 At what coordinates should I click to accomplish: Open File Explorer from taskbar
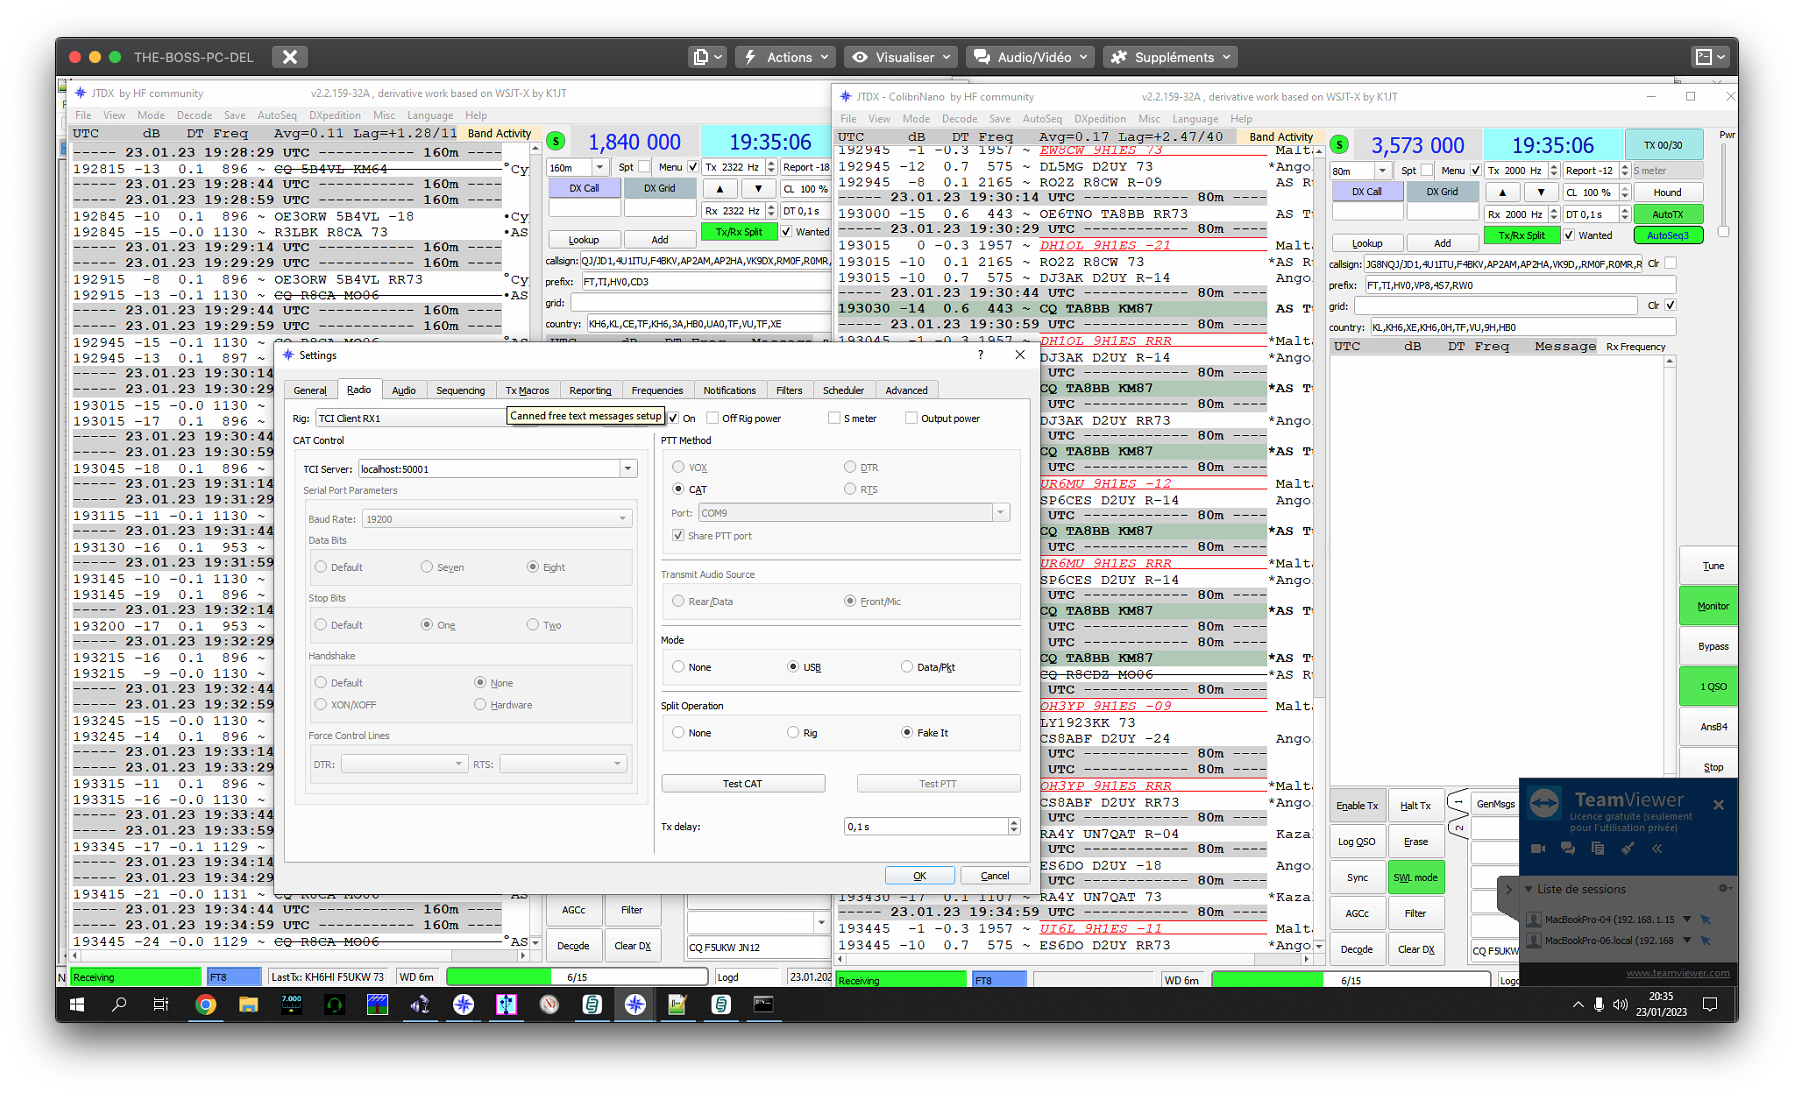(x=248, y=1004)
